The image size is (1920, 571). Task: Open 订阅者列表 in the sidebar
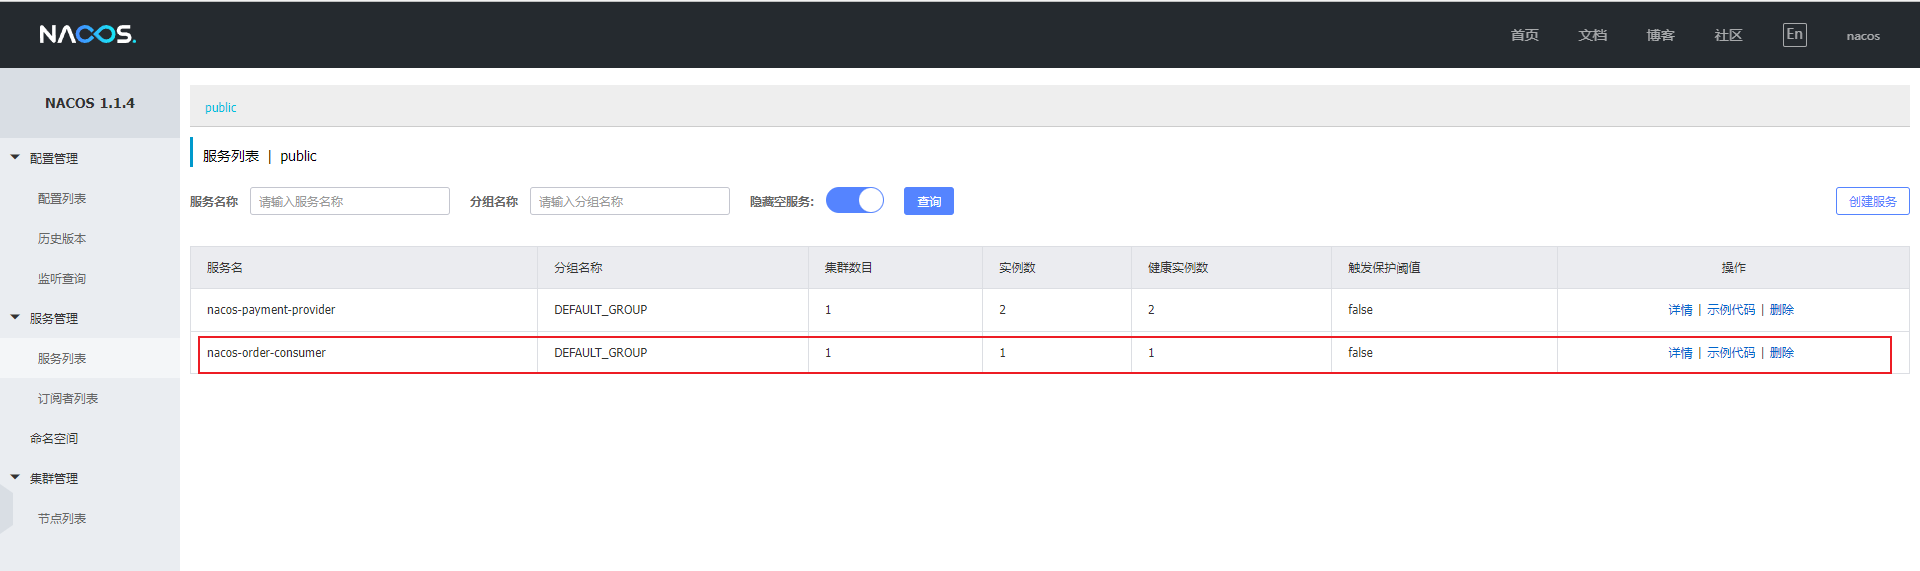pos(68,398)
